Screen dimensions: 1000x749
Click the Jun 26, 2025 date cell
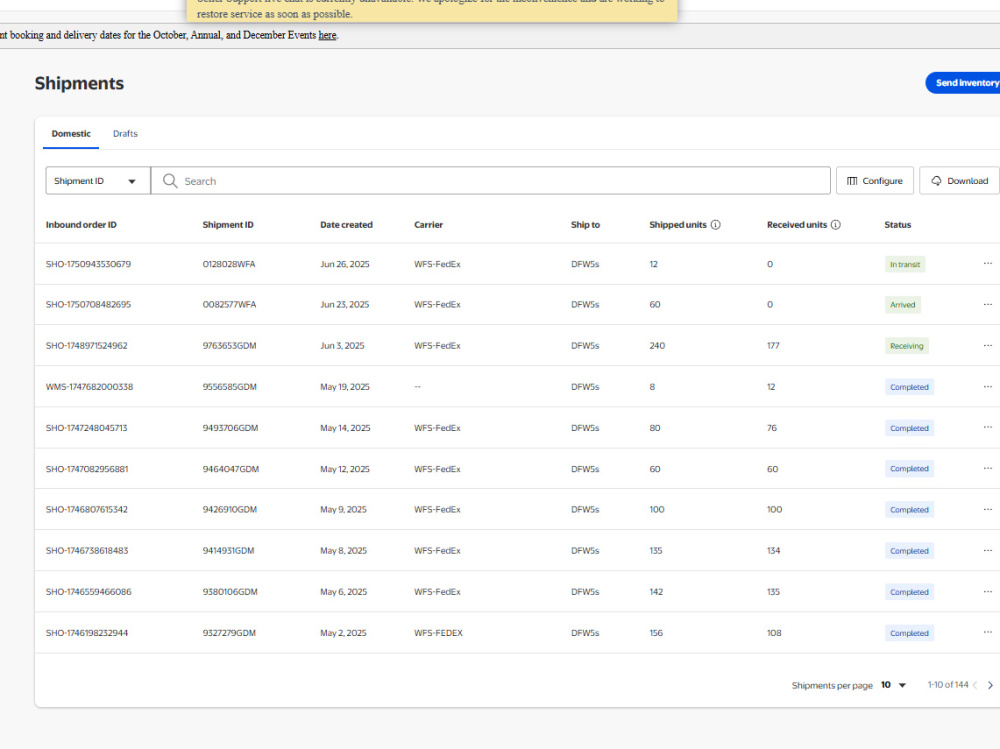point(344,263)
